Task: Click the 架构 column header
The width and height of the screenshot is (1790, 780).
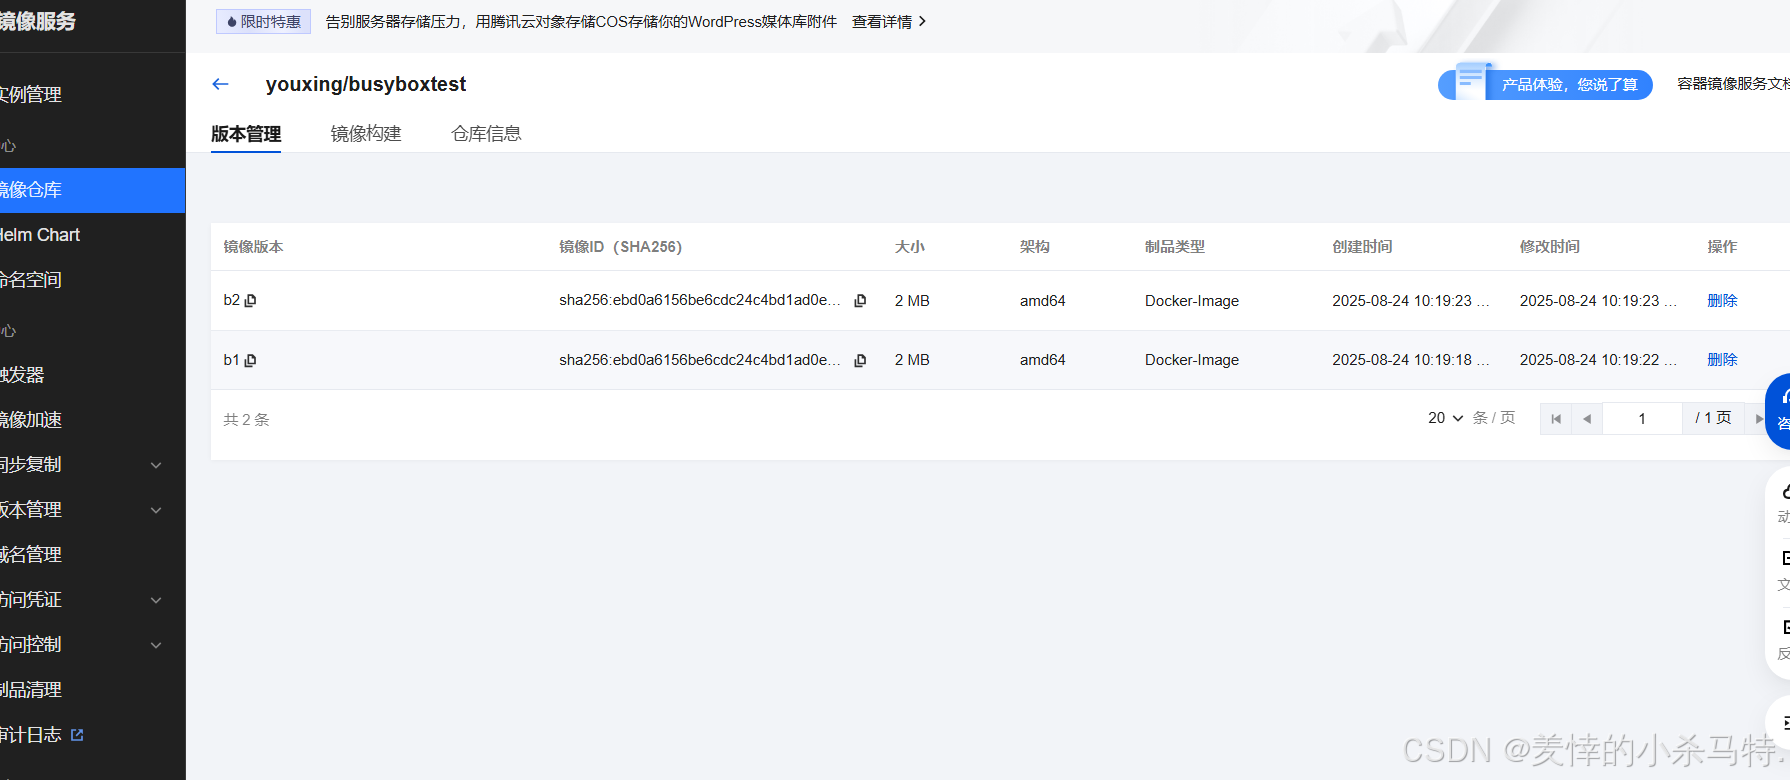Action: click(1035, 247)
